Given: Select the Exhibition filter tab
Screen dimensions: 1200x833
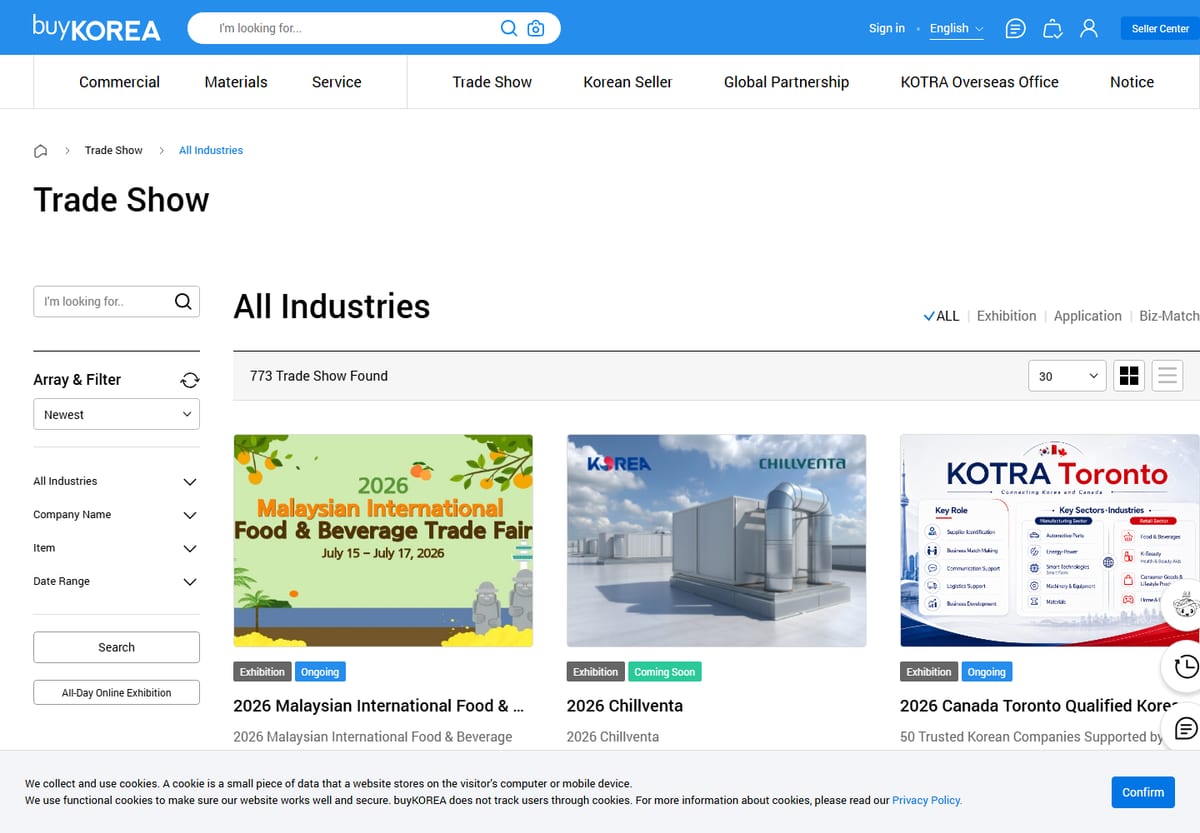Looking at the screenshot, I should 1006,316.
